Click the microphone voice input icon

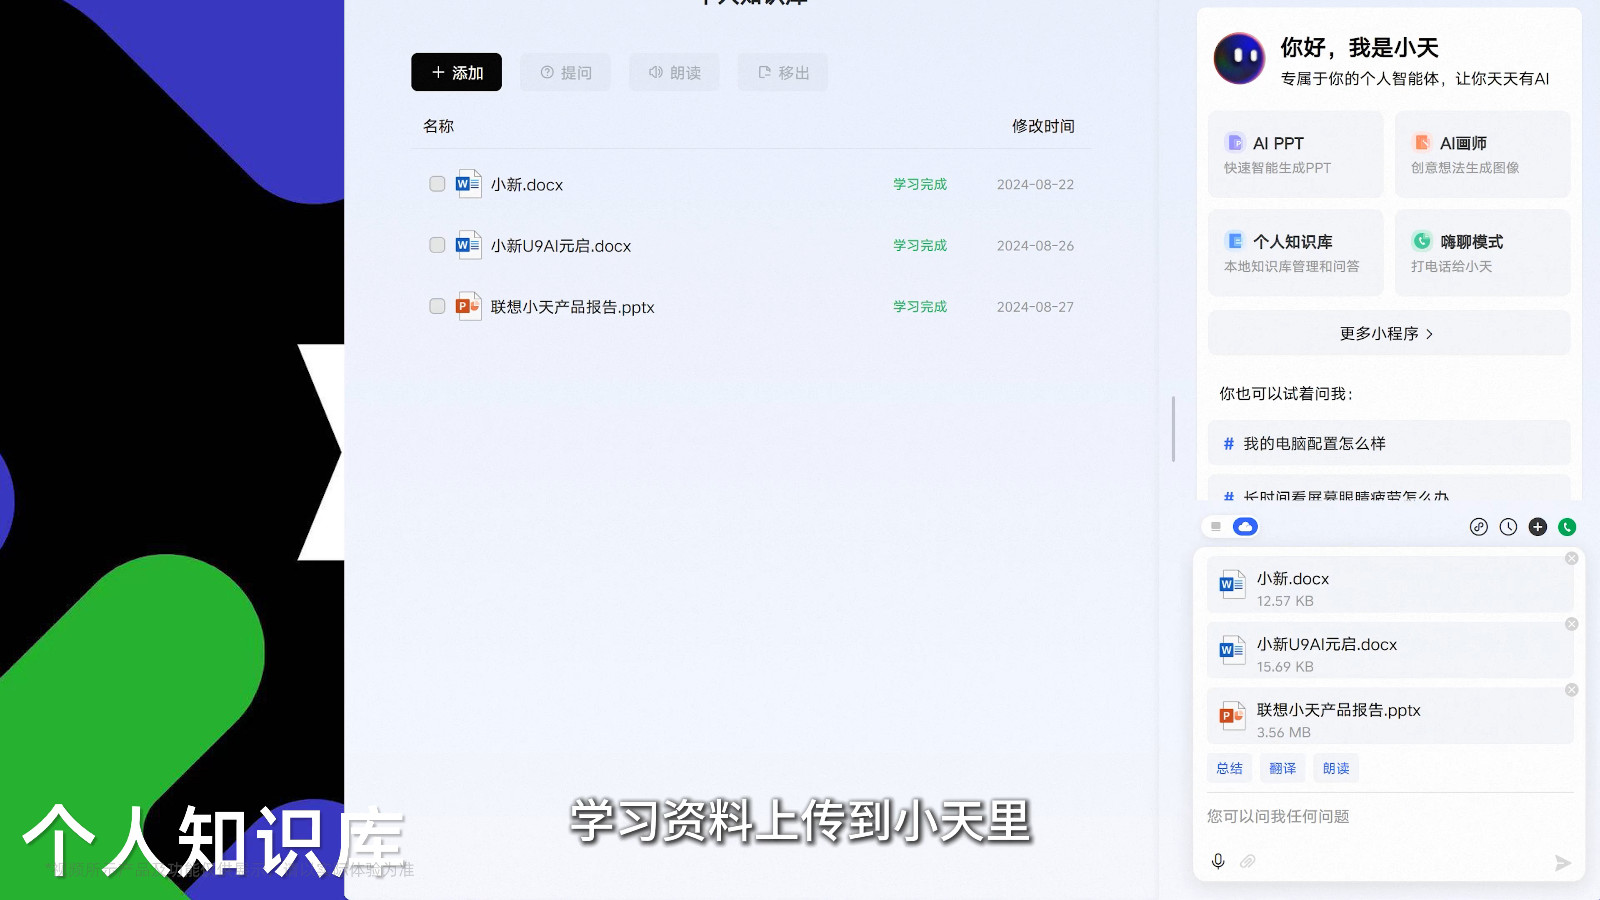pos(1218,861)
